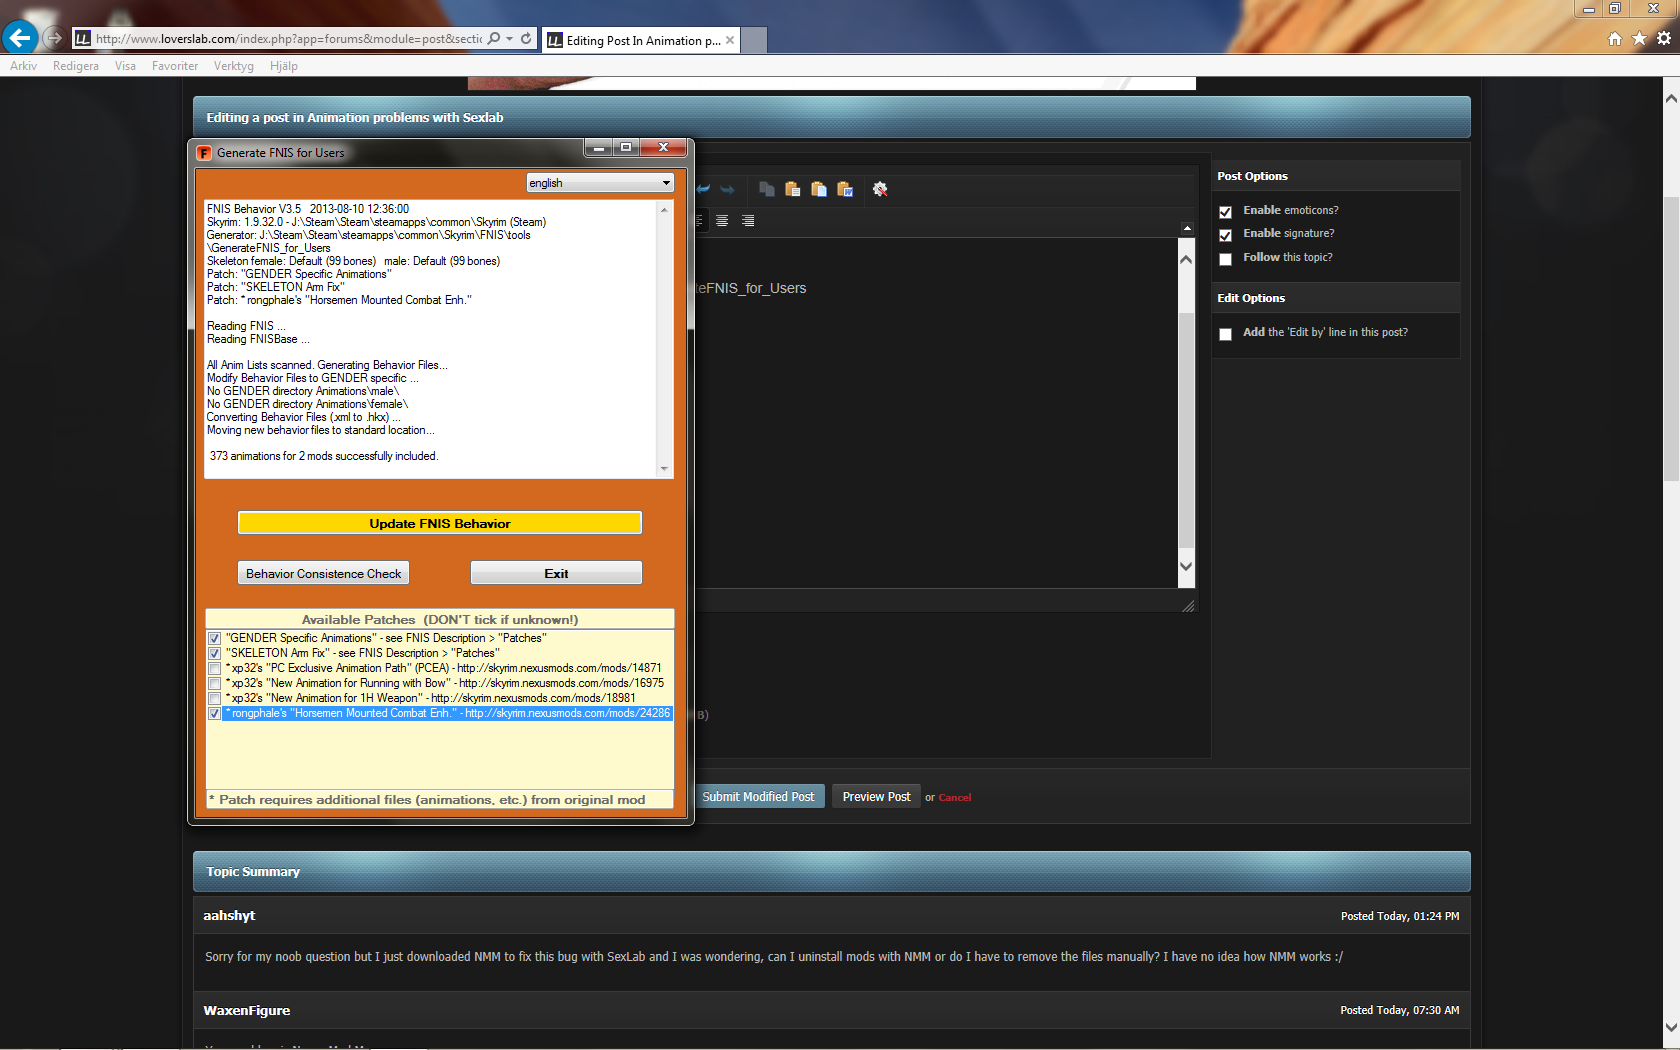The image size is (1680, 1050).
Task: Open the Verktyg menu
Action: pyautogui.click(x=233, y=66)
